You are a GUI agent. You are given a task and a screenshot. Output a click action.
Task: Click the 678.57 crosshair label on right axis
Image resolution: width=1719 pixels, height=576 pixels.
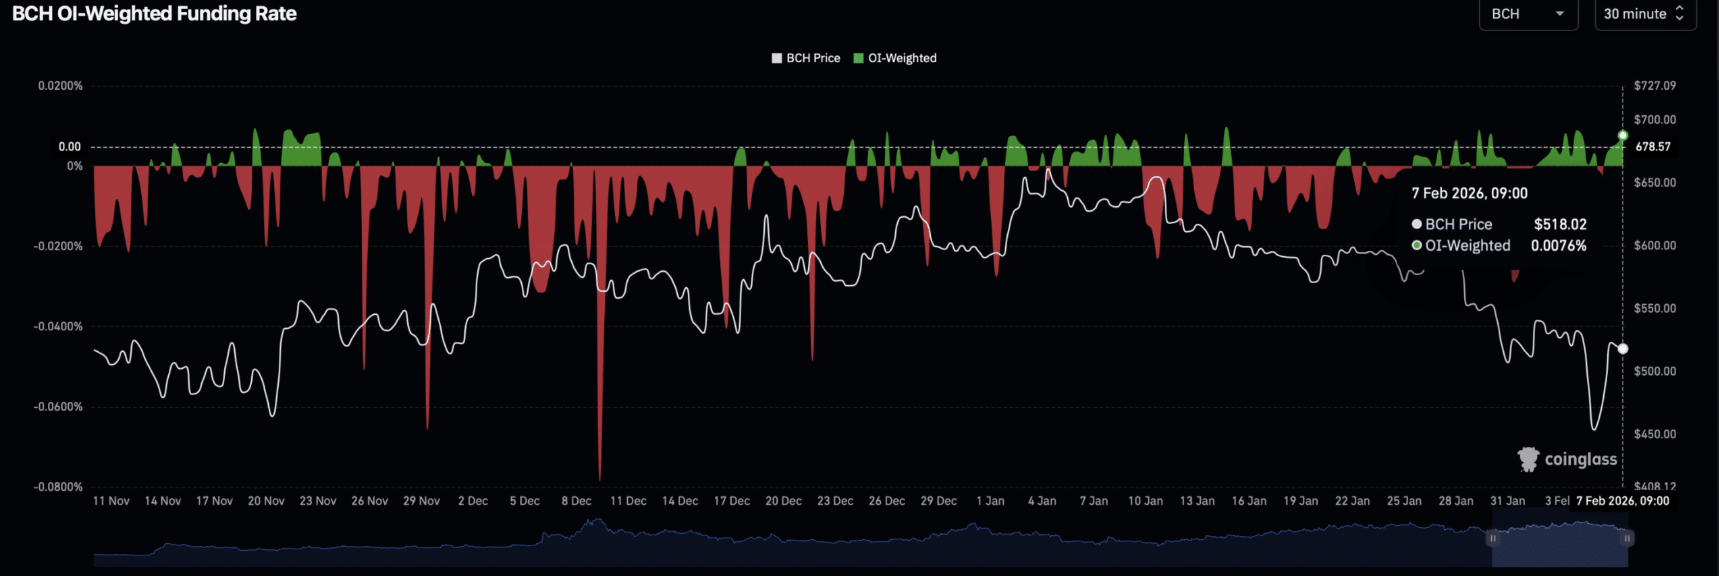click(x=1652, y=147)
